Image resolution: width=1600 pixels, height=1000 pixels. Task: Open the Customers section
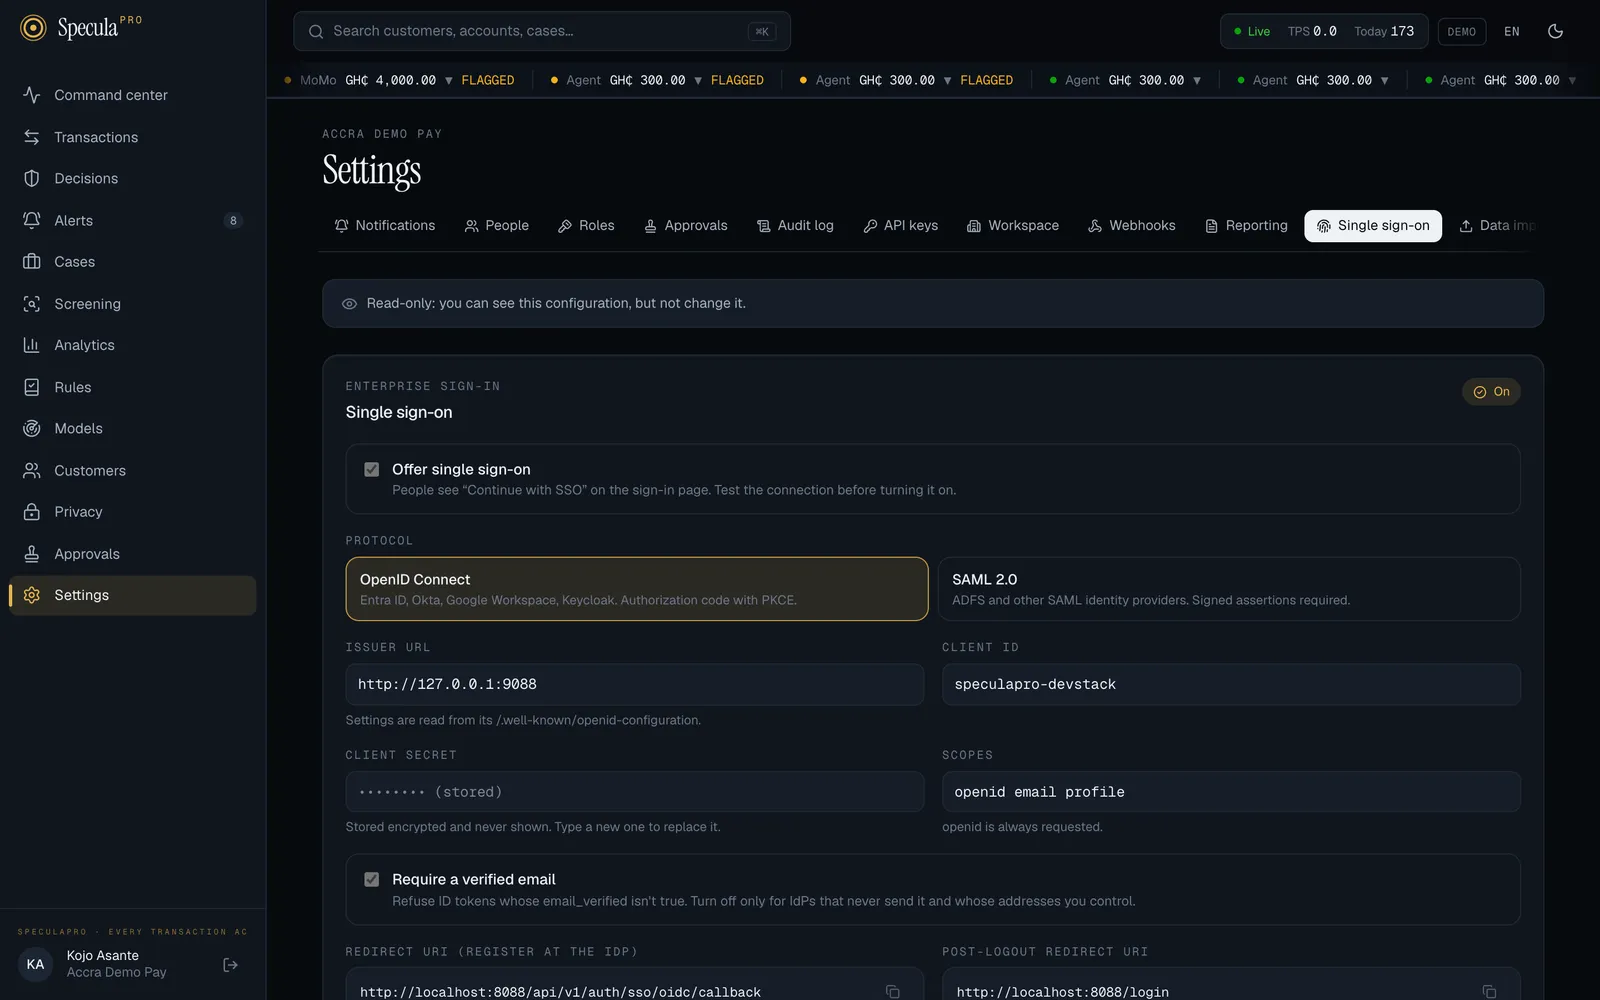click(132, 470)
